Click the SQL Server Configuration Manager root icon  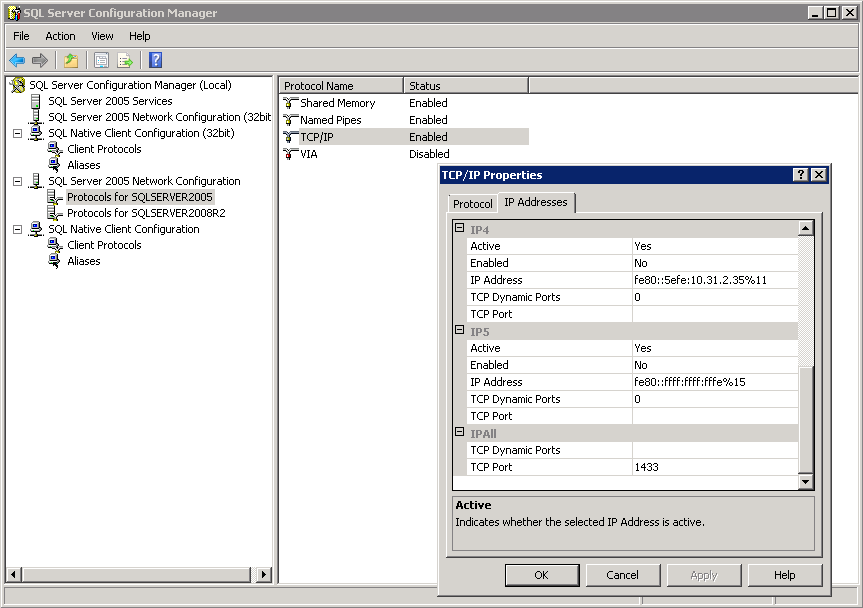[18, 85]
